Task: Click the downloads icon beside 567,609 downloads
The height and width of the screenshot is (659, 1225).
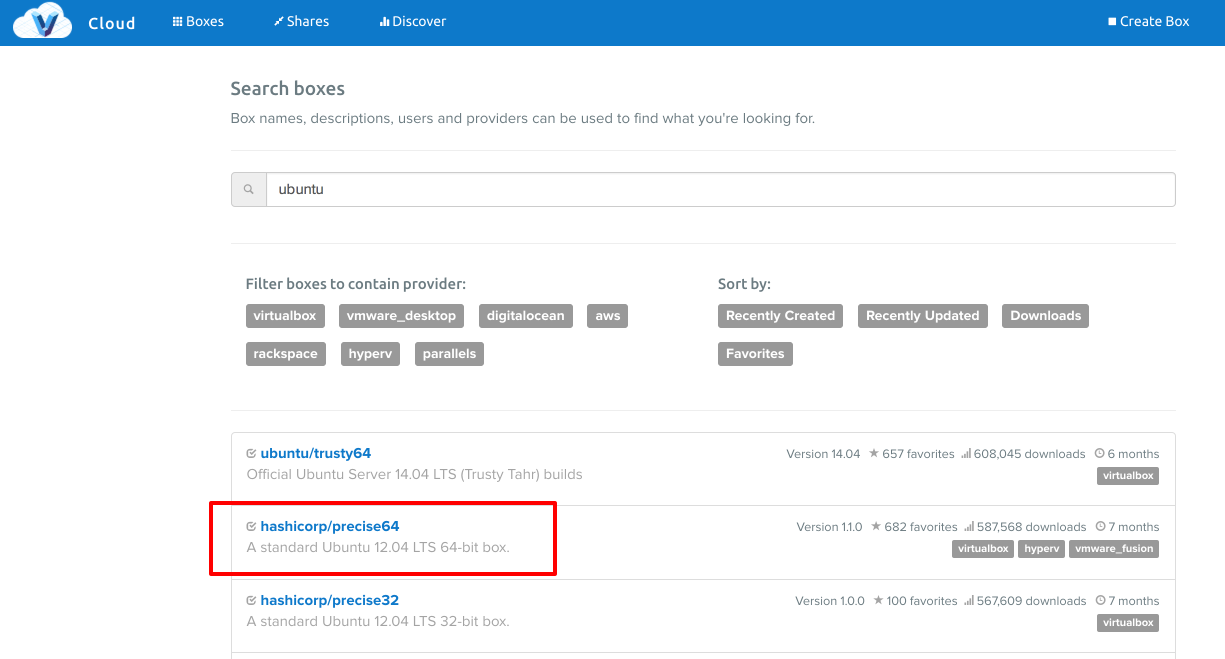Action: (x=967, y=601)
